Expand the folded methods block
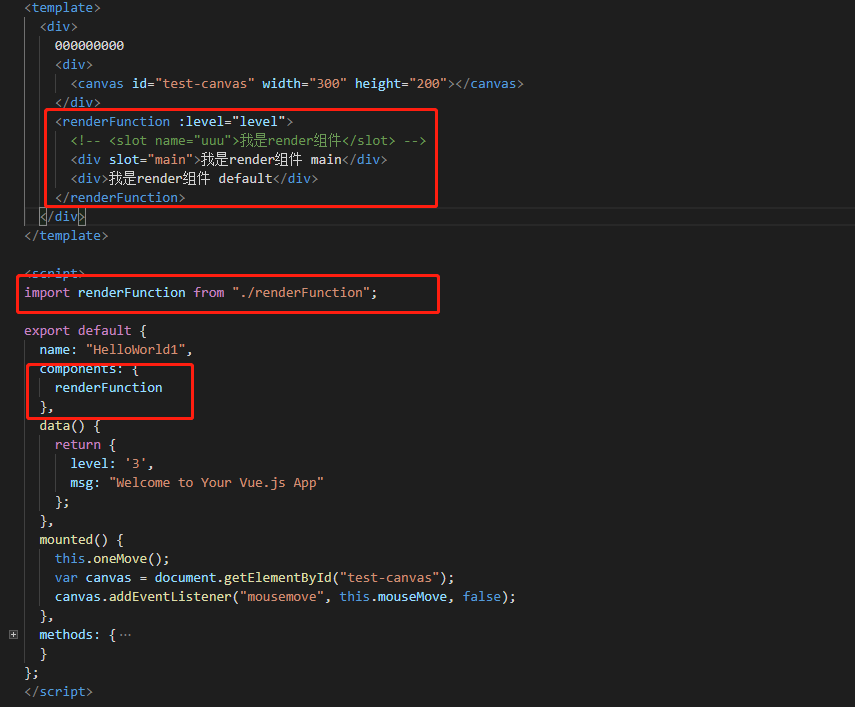The height and width of the screenshot is (707, 855). pyautogui.click(x=14, y=635)
